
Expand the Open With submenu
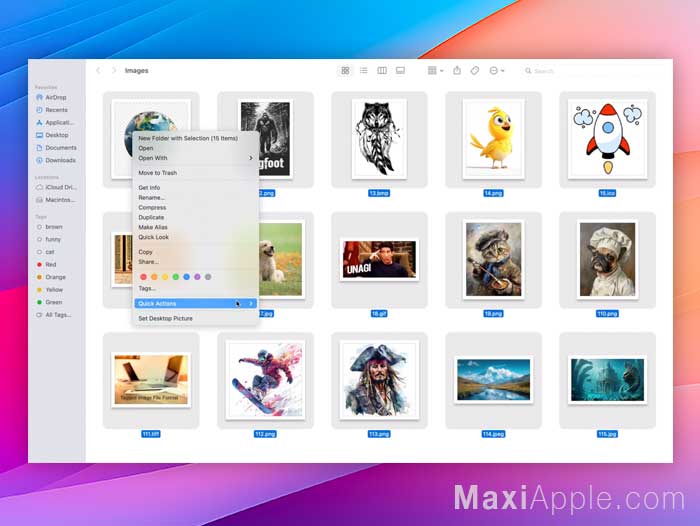pos(196,158)
